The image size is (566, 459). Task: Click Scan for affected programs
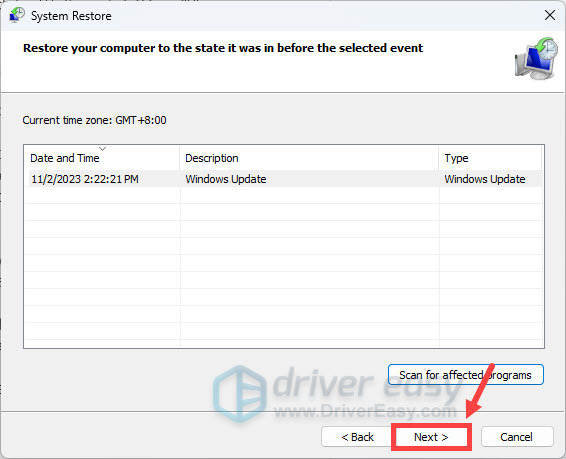(466, 375)
